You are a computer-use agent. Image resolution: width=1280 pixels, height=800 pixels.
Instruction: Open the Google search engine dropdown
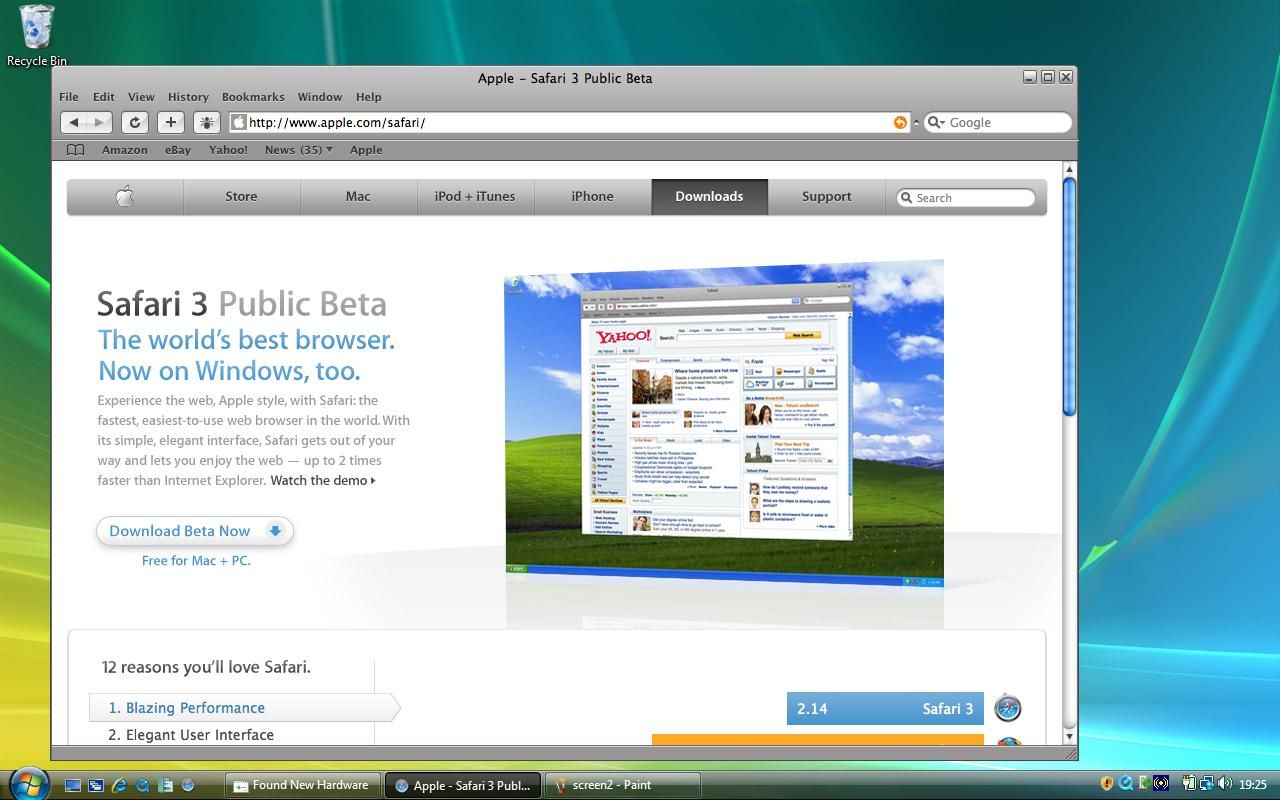pyautogui.click(x=936, y=122)
